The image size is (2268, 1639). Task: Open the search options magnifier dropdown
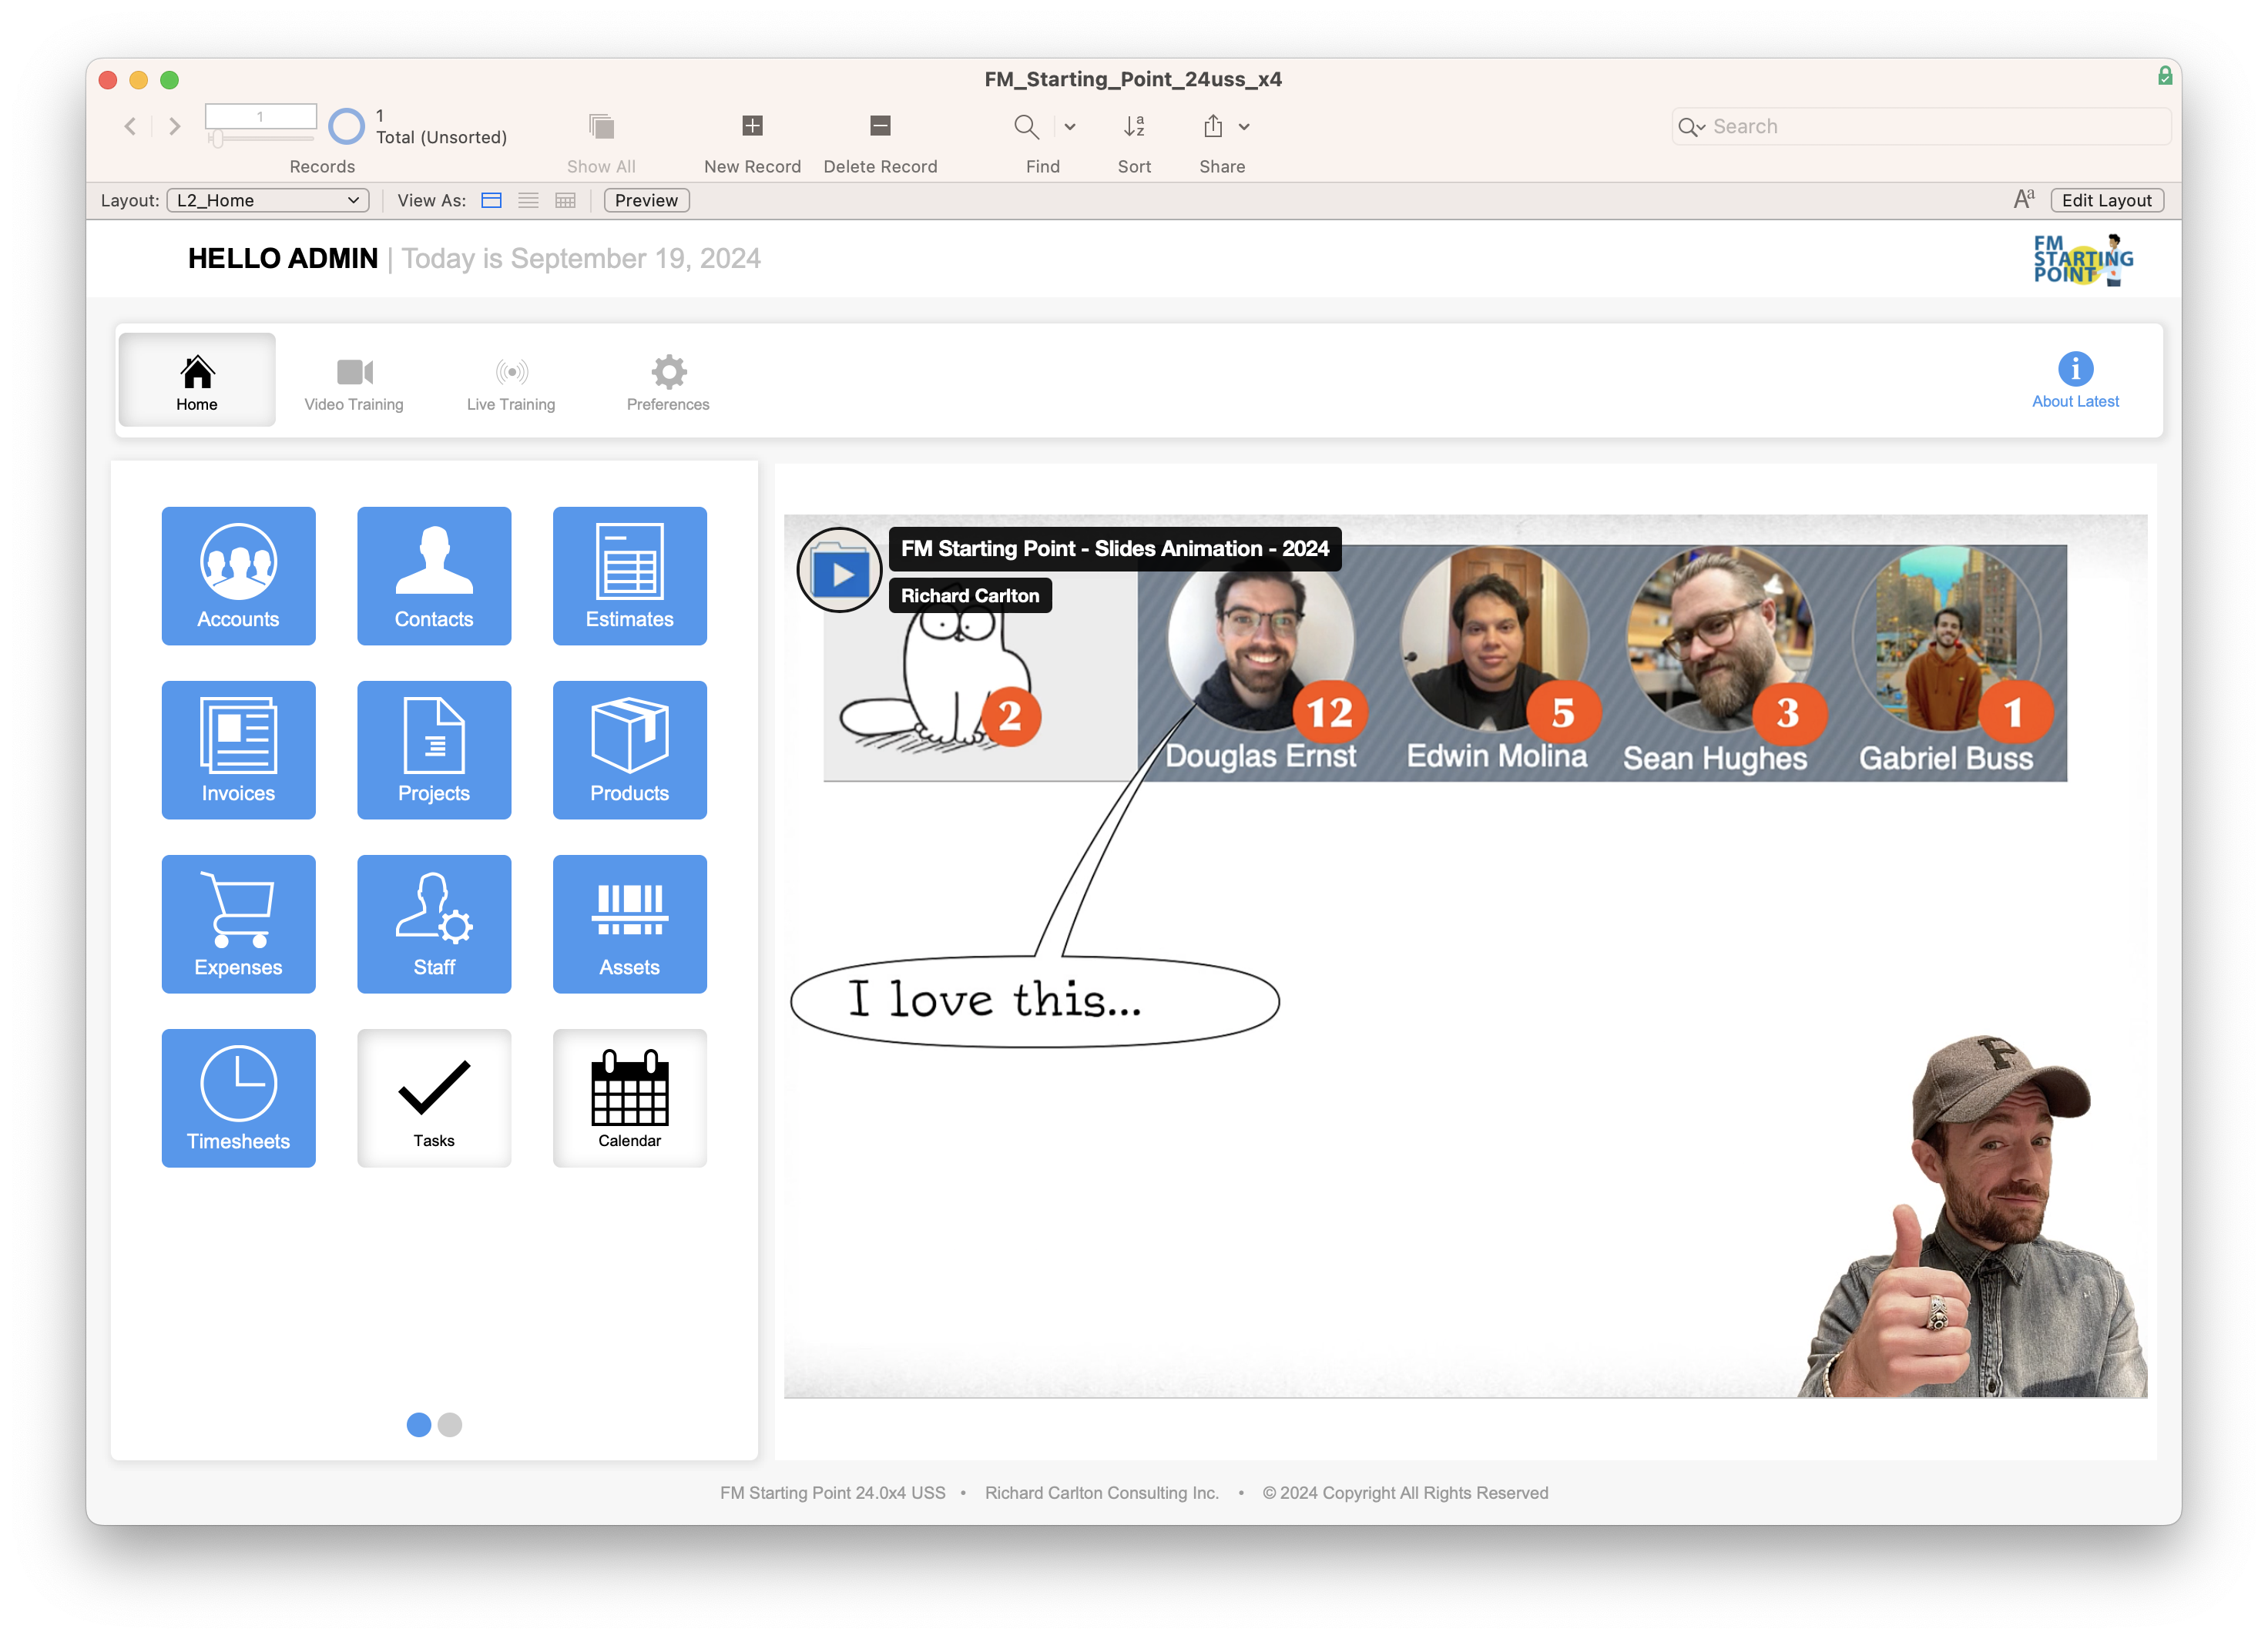(x=1691, y=127)
